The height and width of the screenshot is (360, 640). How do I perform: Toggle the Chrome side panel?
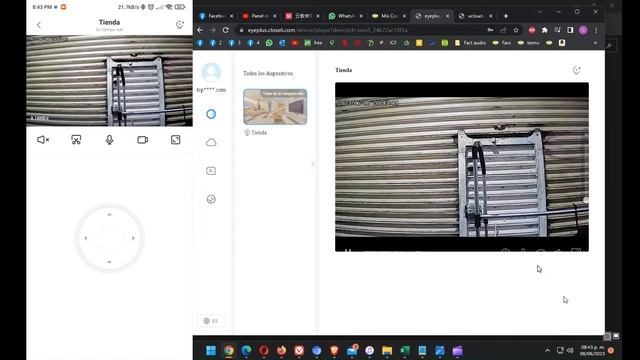[x=570, y=30]
